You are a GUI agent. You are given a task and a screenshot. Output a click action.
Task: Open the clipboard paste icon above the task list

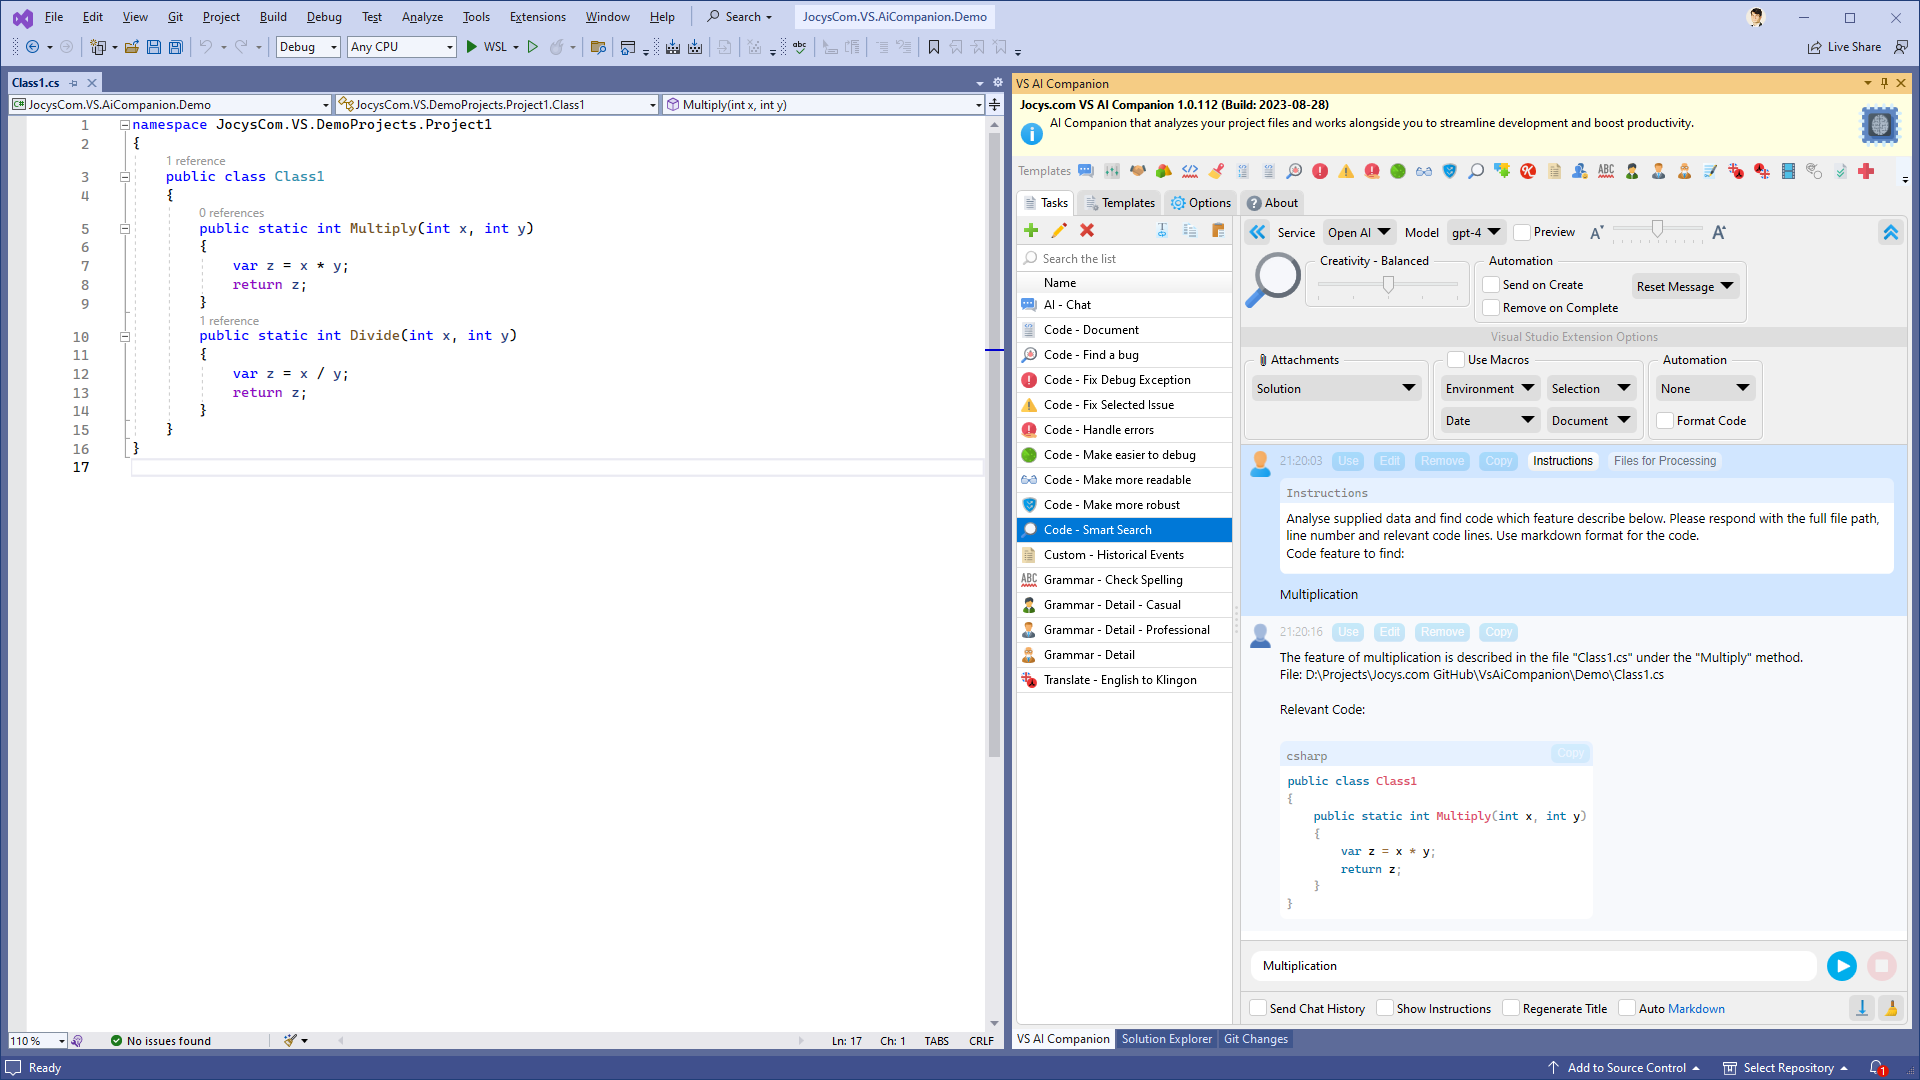[x=1218, y=230]
